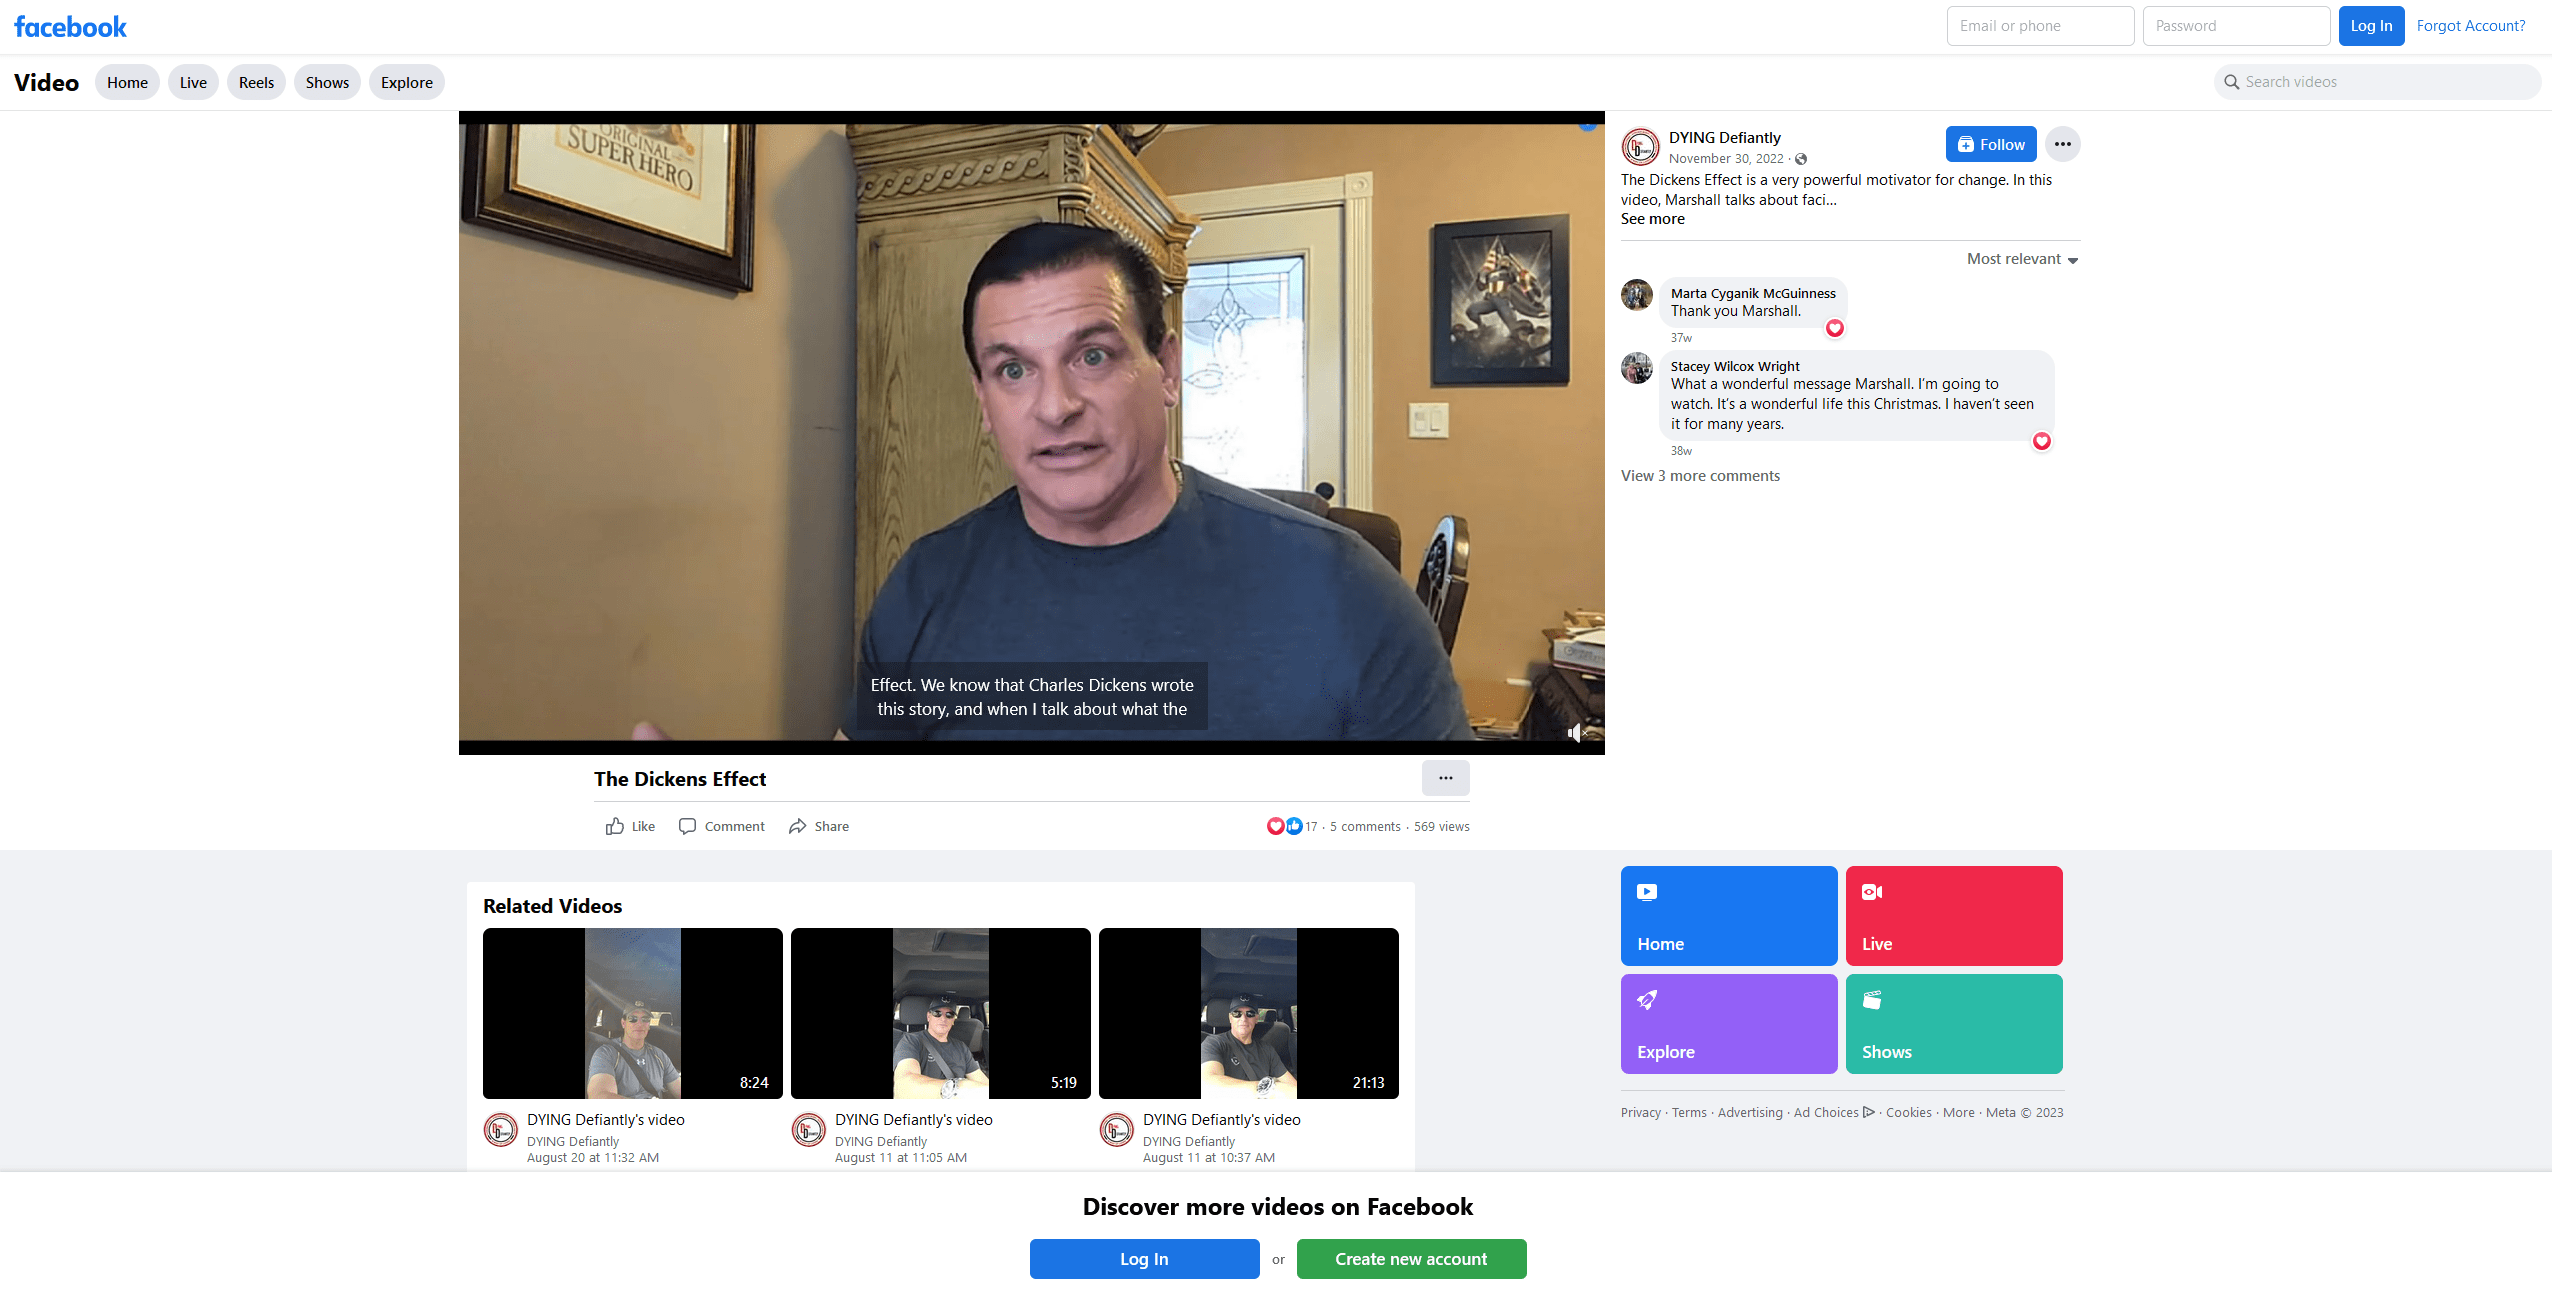Viewport: 2552px width, 1302px height.
Task: Click the thumbs-up Like icon
Action: pos(615,826)
